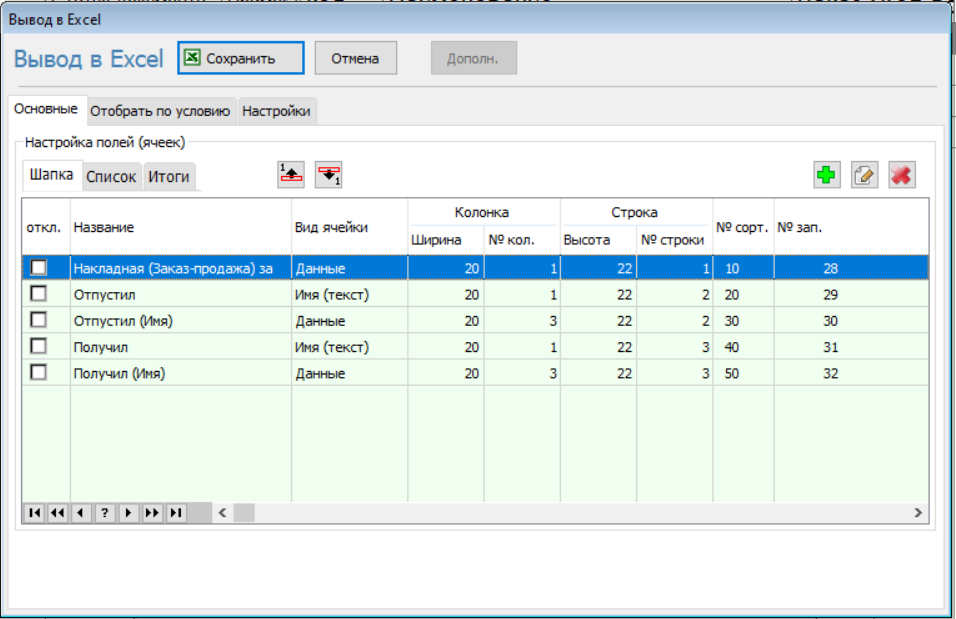Toggle the checkbox for the Отпустил row
Screen dimensions: 956x619
39,294
